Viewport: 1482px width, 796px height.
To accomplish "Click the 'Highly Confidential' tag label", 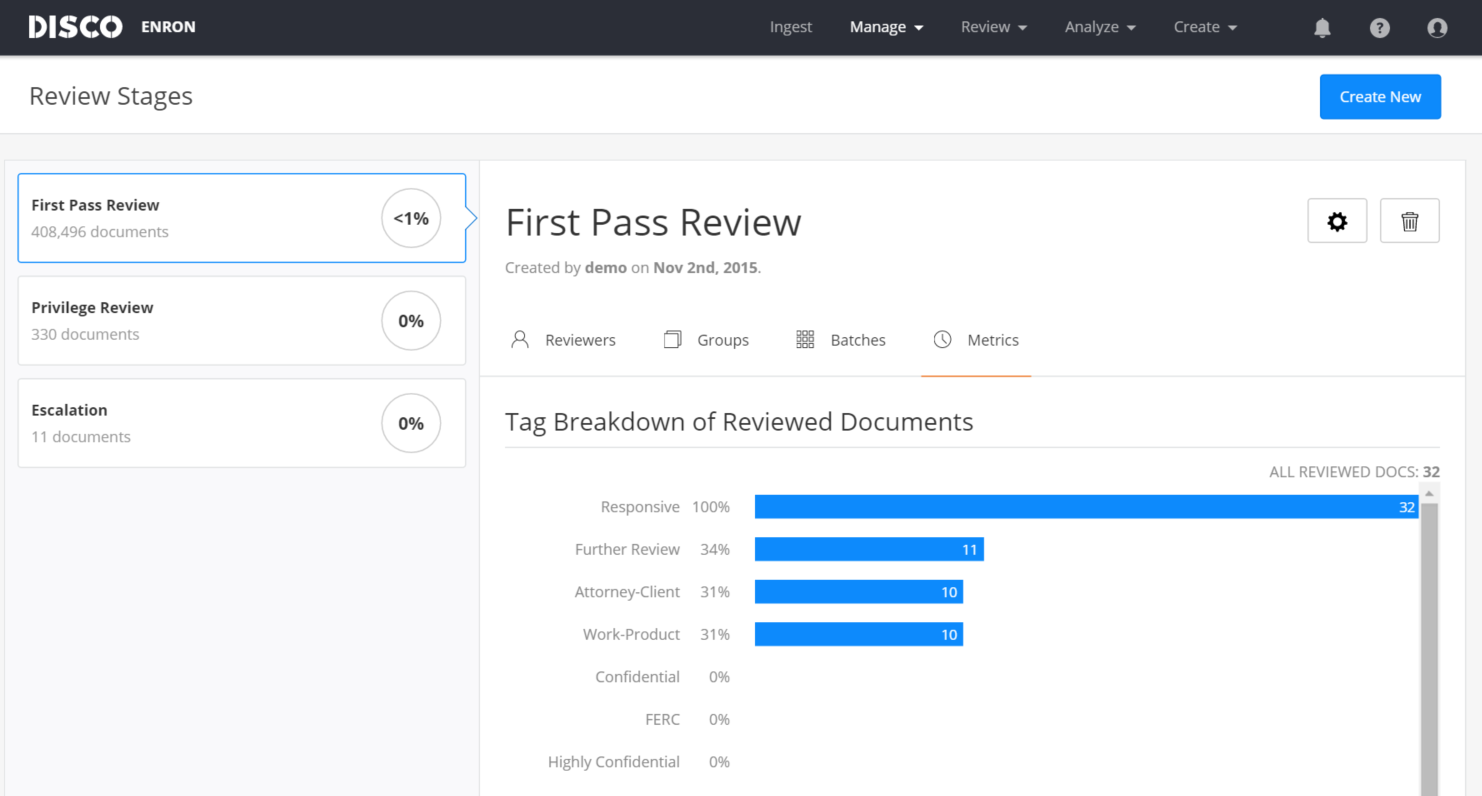I will pyautogui.click(x=614, y=762).
